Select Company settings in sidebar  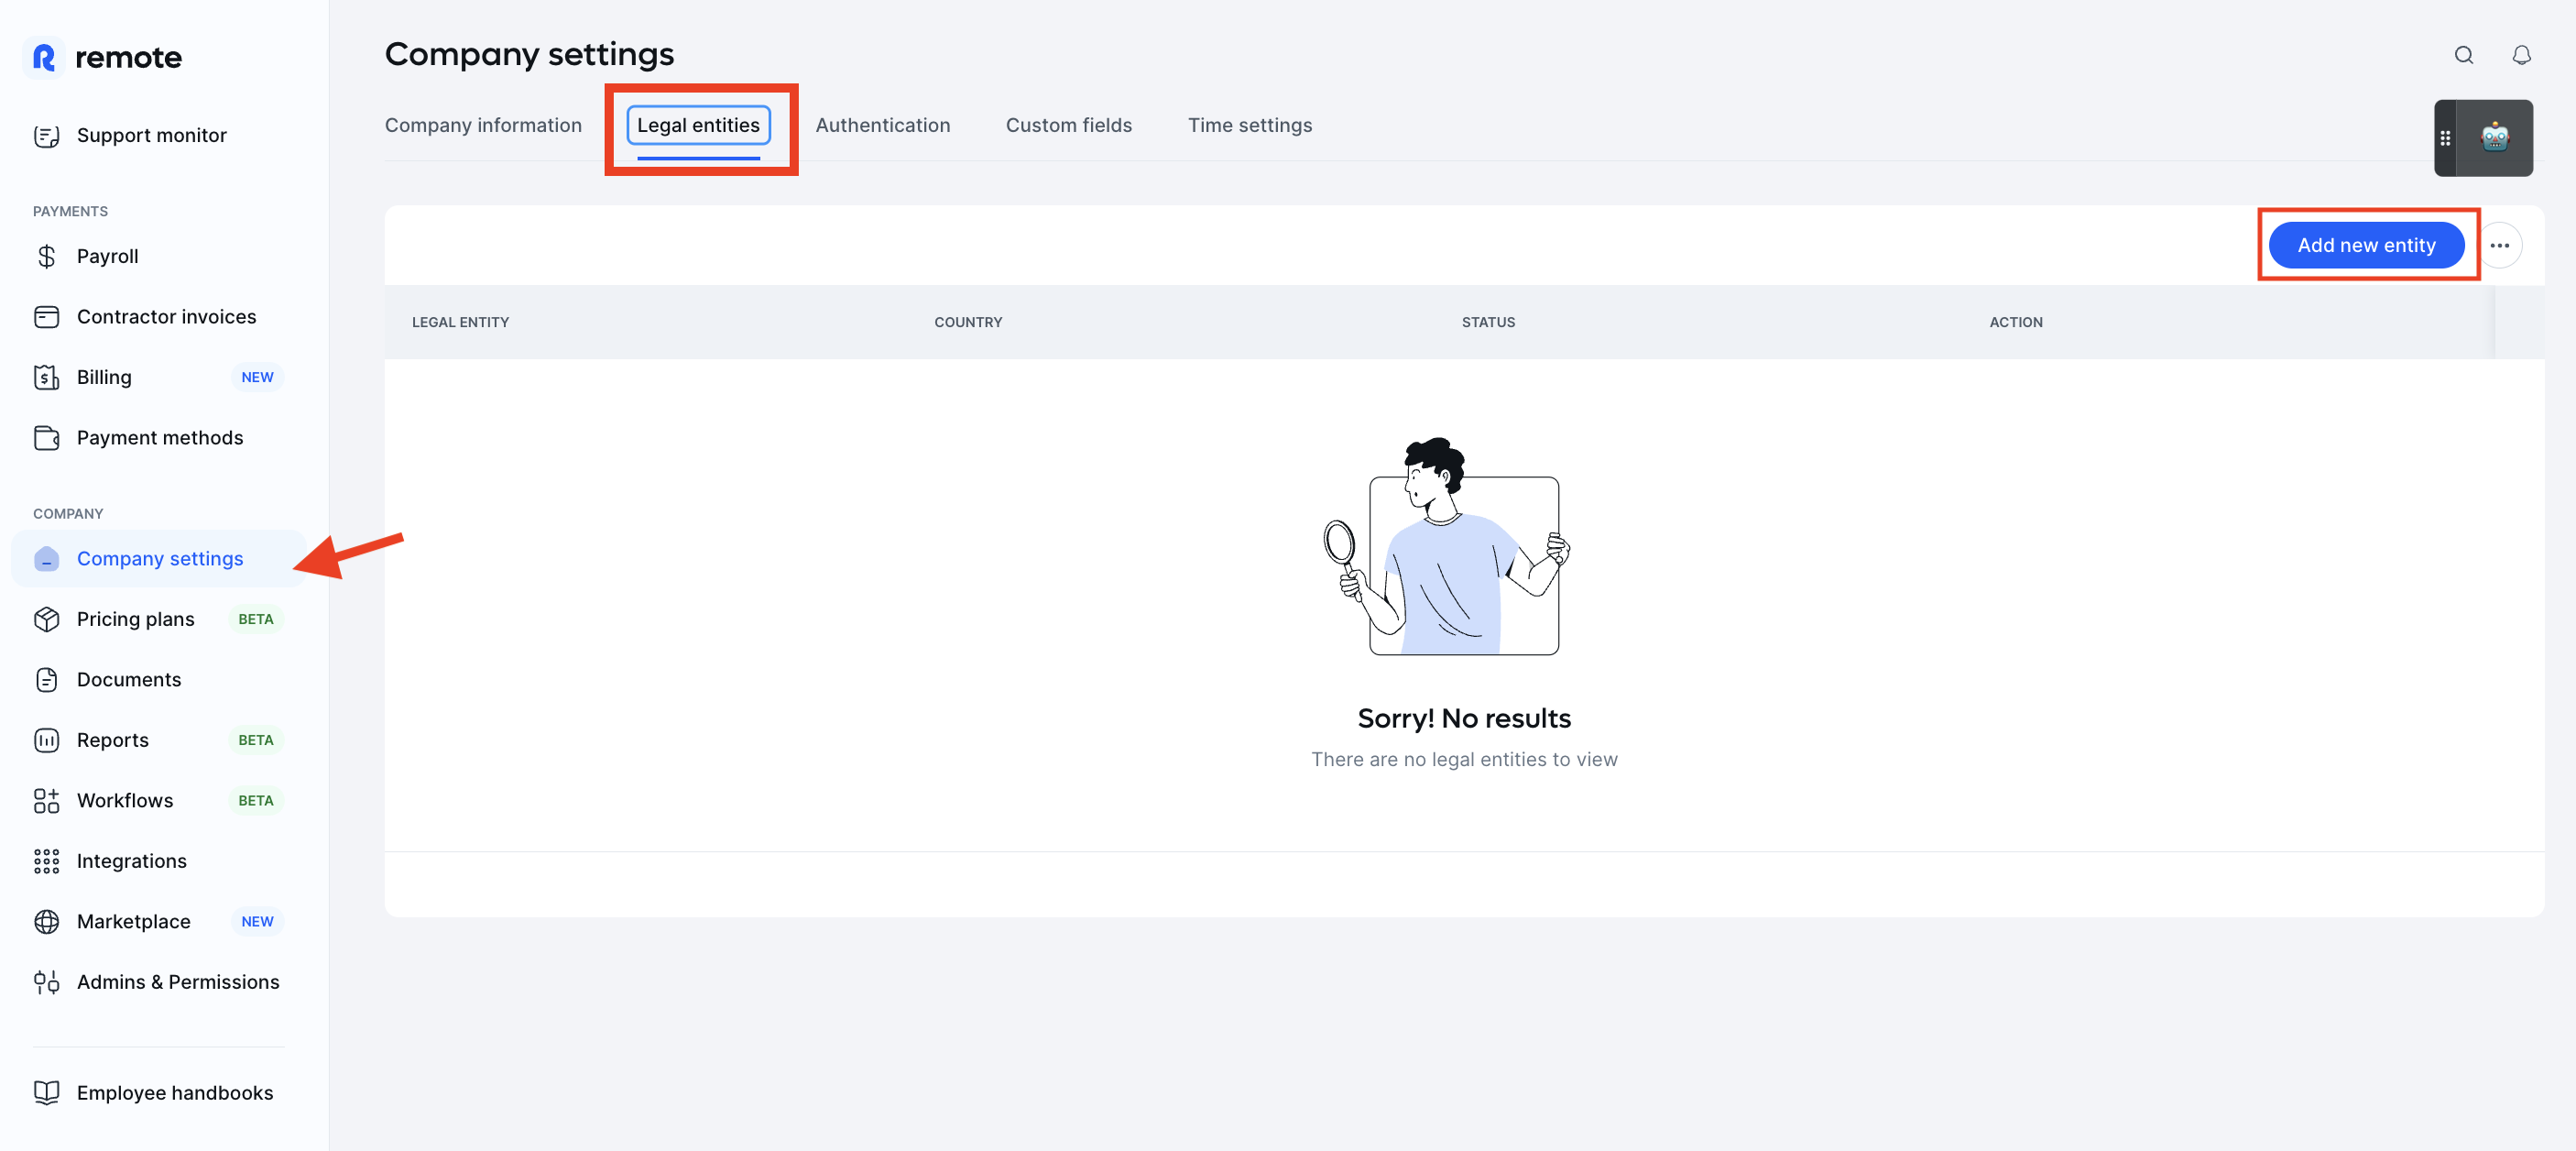158,559
